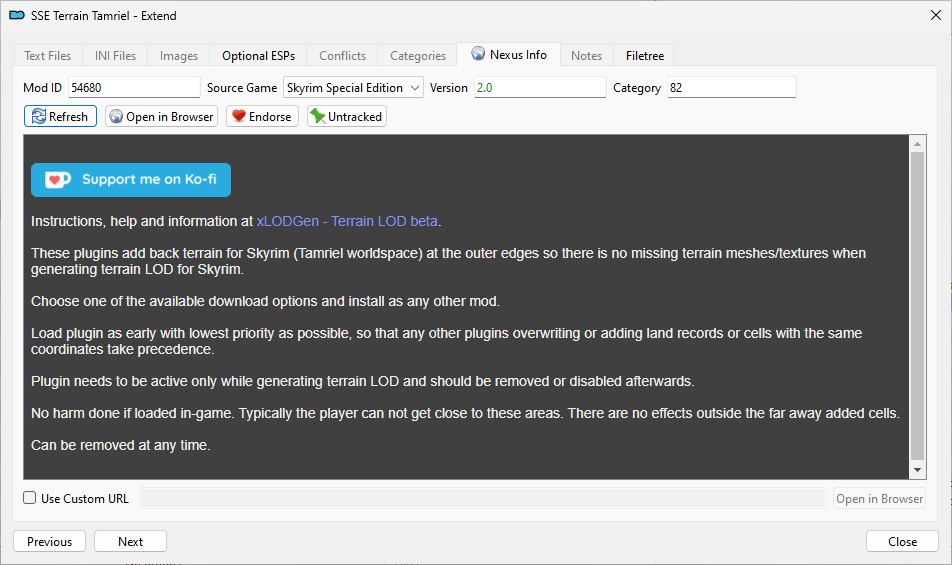The width and height of the screenshot is (952, 565).
Task: Switch to the INI Files tab
Action: coord(115,56)
